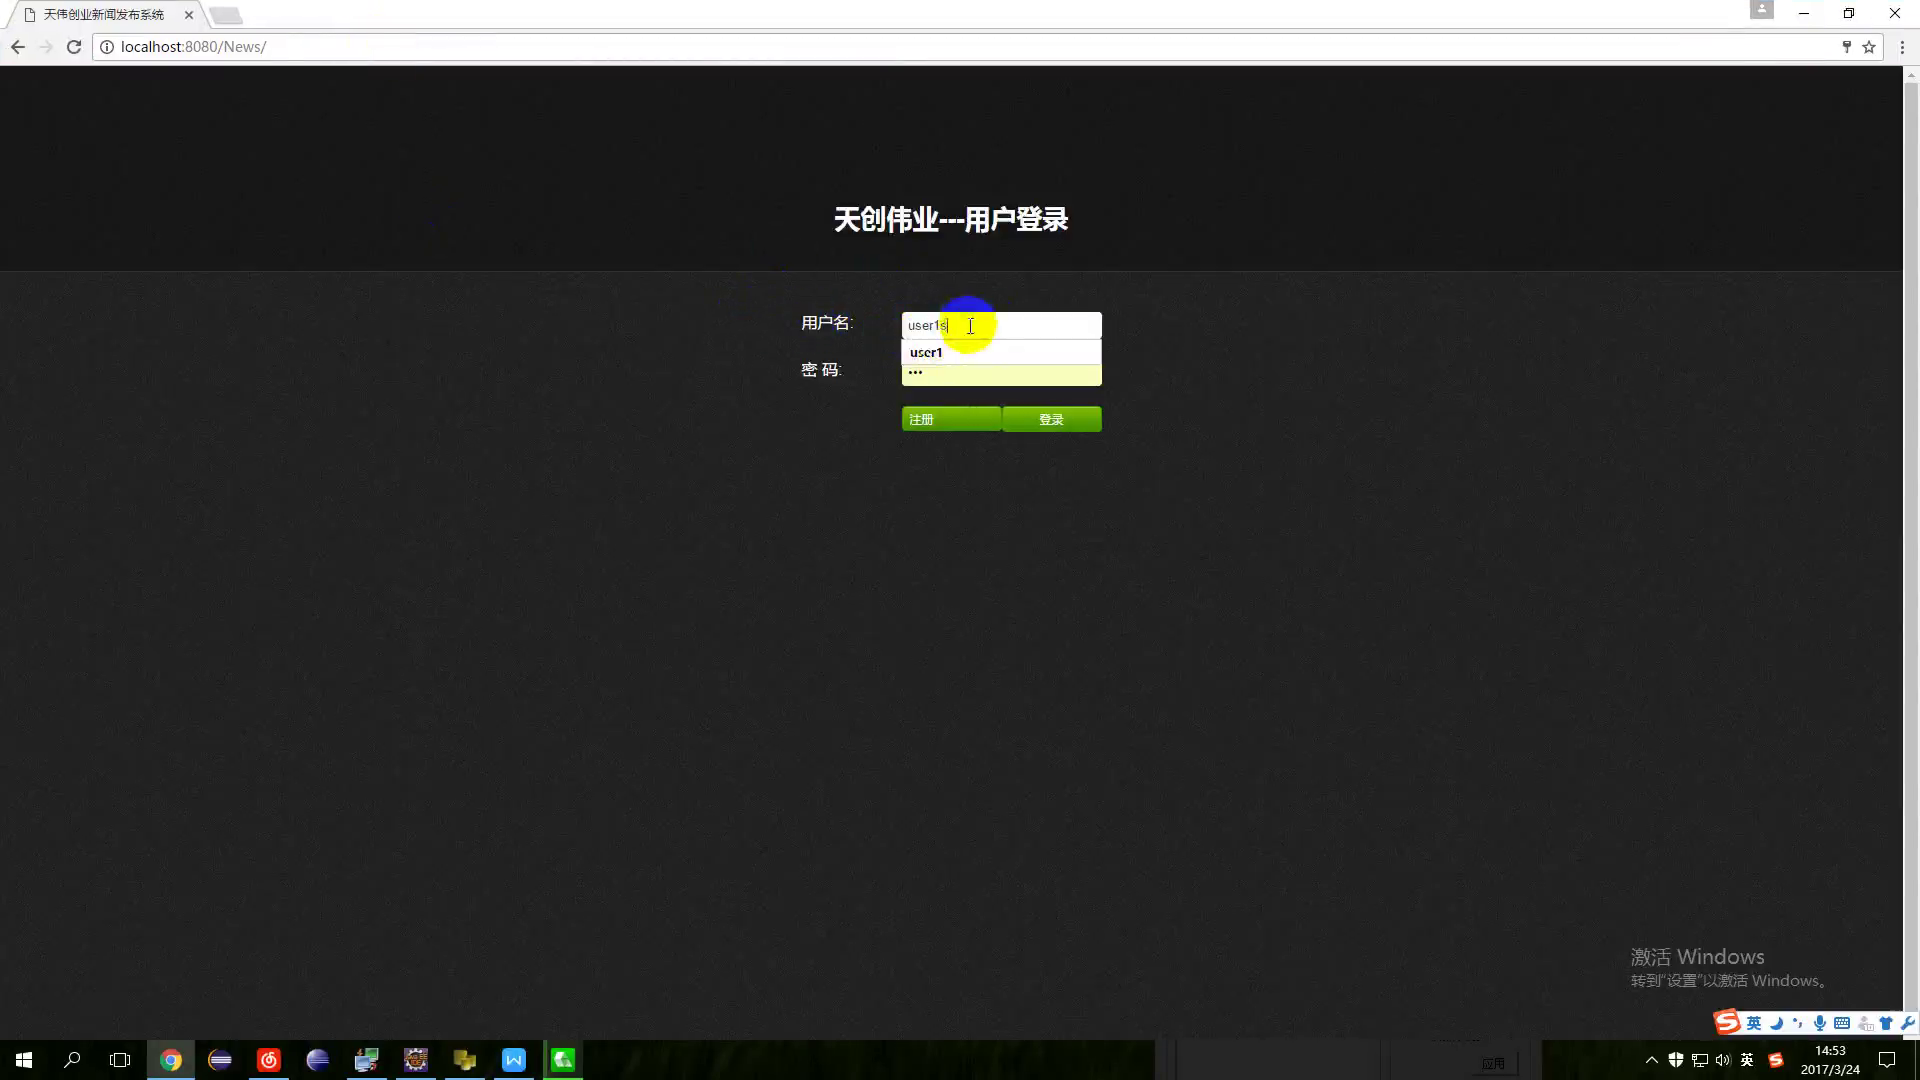Click the site info icon in address bar
Image resolution: width=1920 pixels, height=1080 pixels.
click(x=107, y=47)
